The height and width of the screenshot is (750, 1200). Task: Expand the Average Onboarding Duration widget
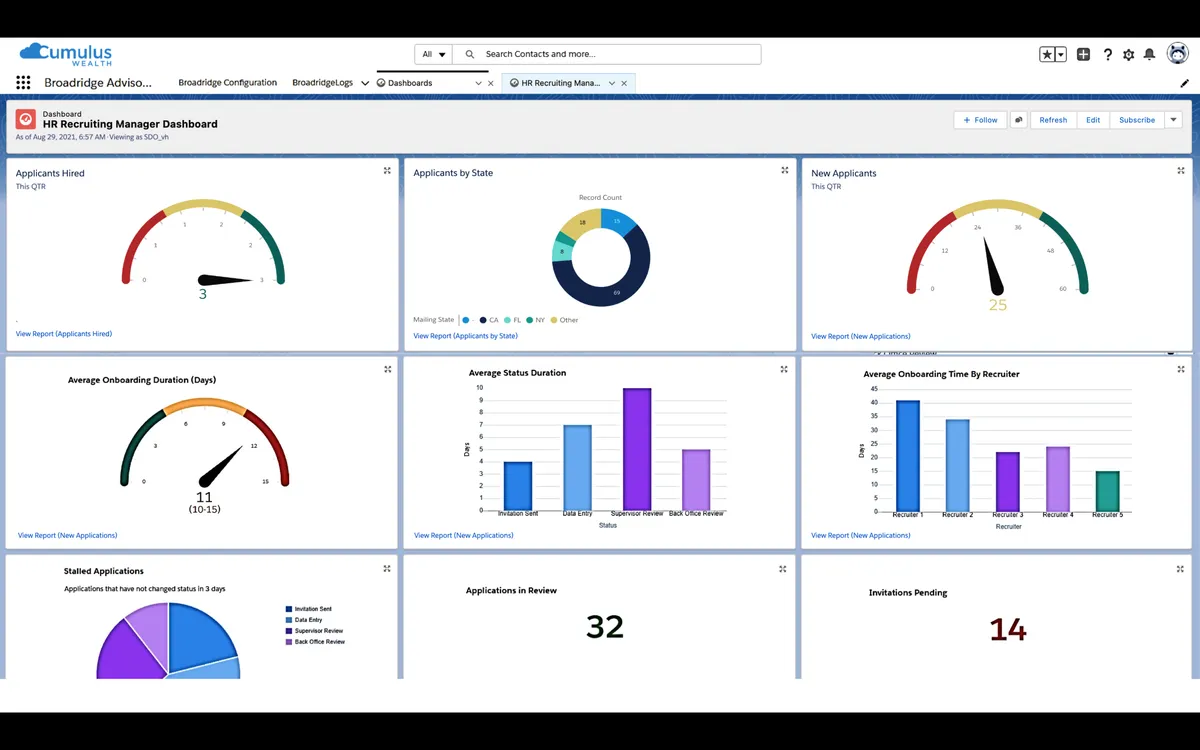tap(387, 369)
